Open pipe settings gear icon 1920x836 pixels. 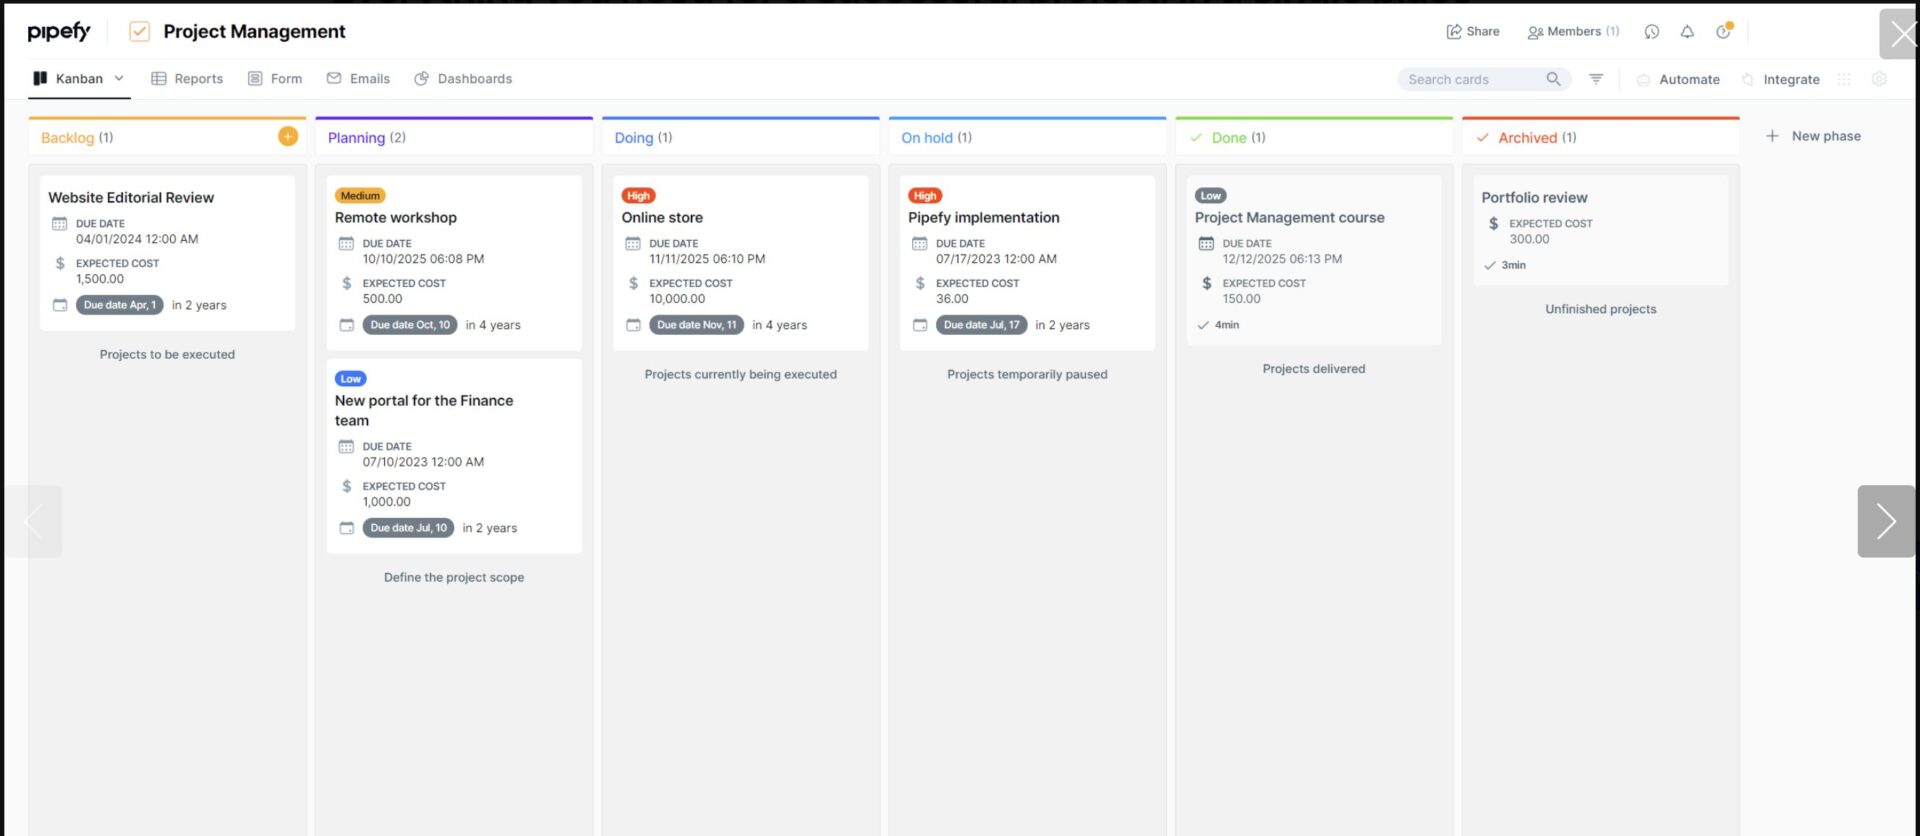click(x=1879, y=79)
